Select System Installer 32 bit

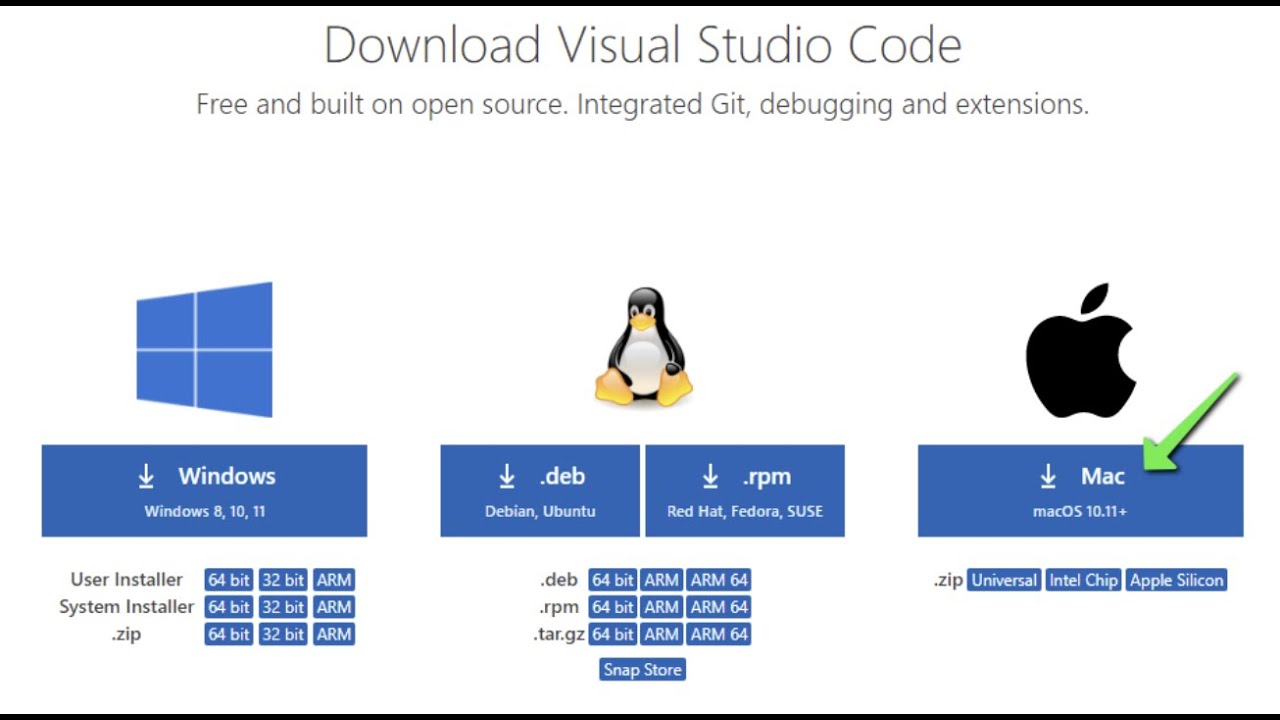(283, 607)
